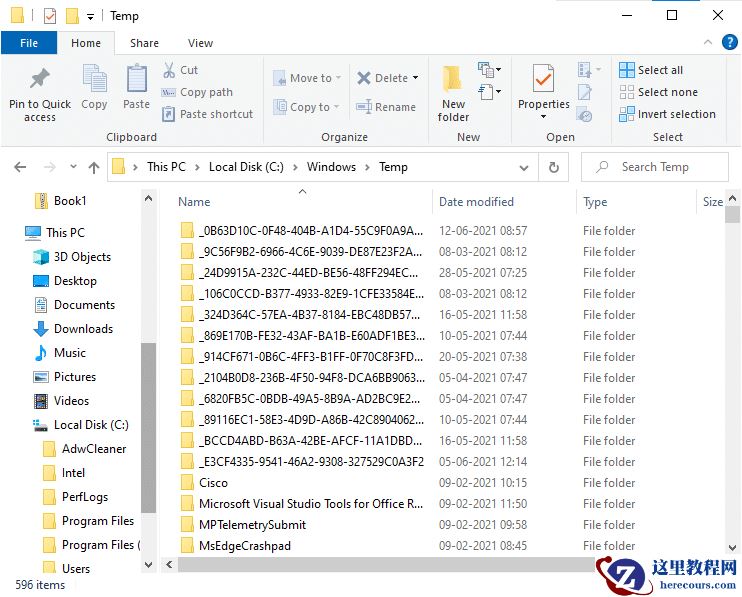
Task: Select the Intel folder in tree
Action: [63, 473]
